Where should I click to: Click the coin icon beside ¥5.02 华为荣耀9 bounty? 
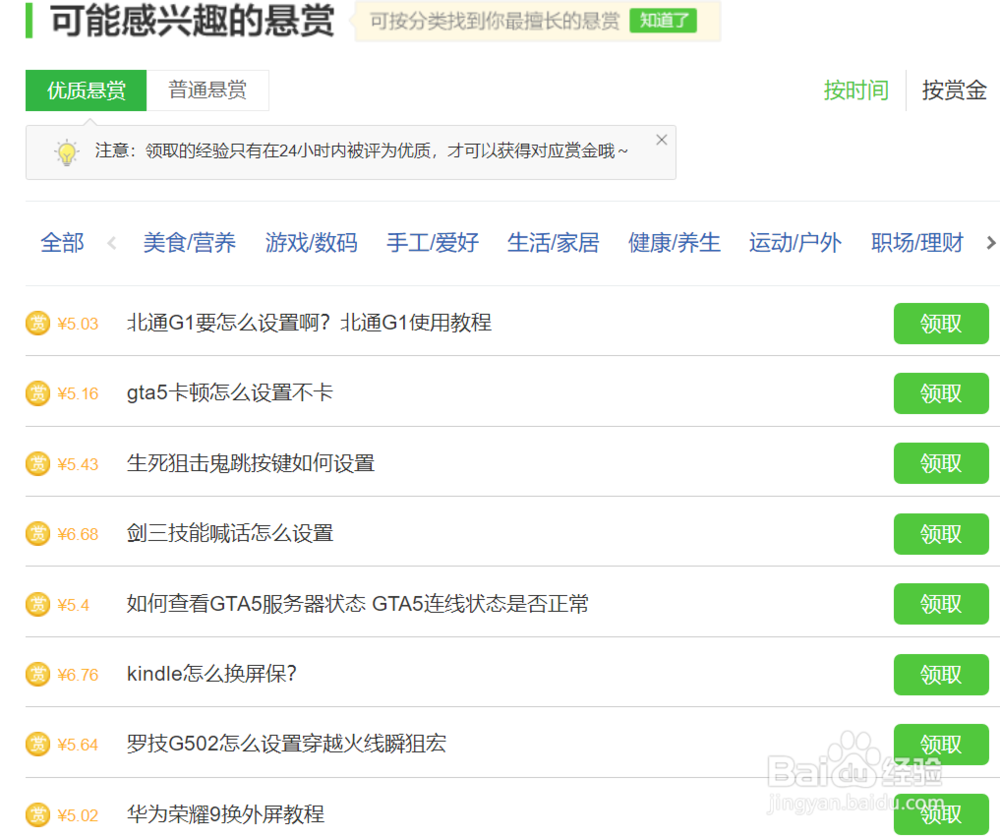[38, 815]
